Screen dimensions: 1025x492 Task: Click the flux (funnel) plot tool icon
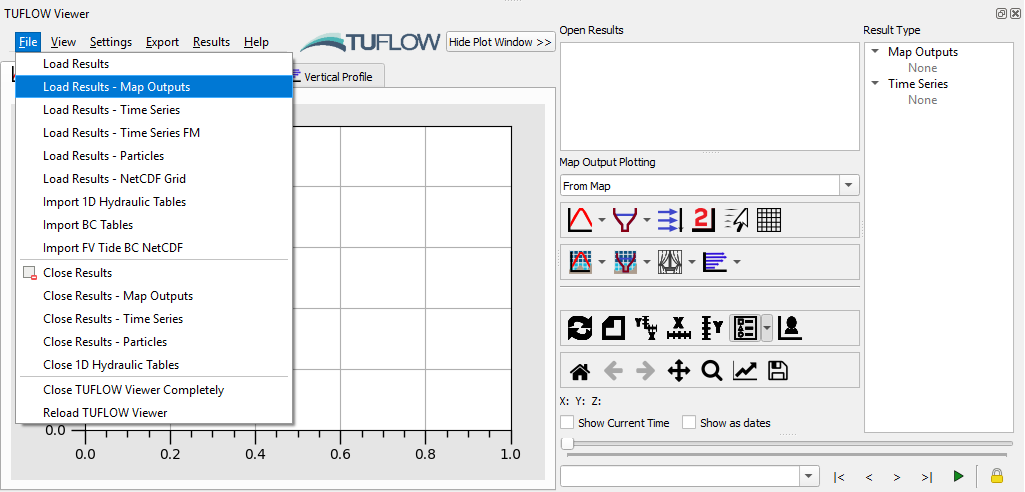click(x=625, y=219)
